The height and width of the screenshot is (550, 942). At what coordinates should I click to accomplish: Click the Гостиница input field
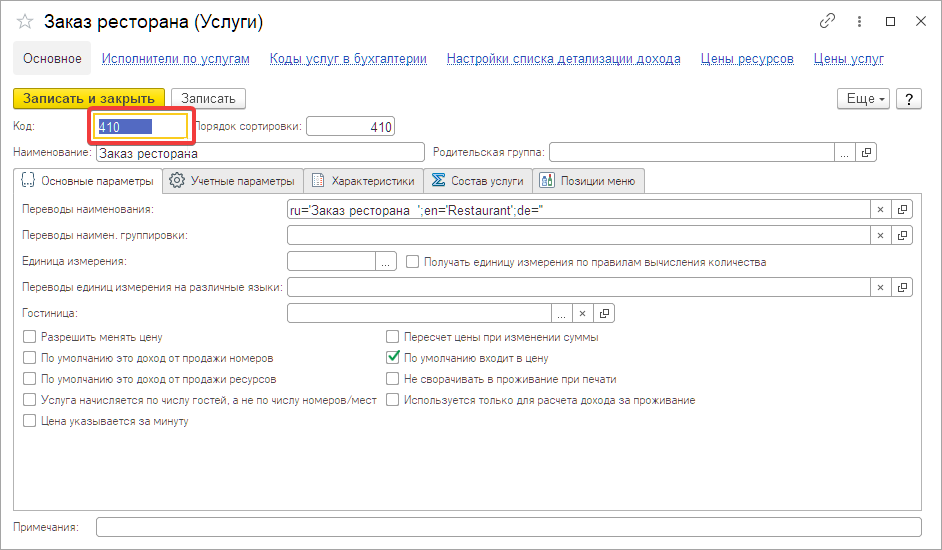click(x=419, y=313)
